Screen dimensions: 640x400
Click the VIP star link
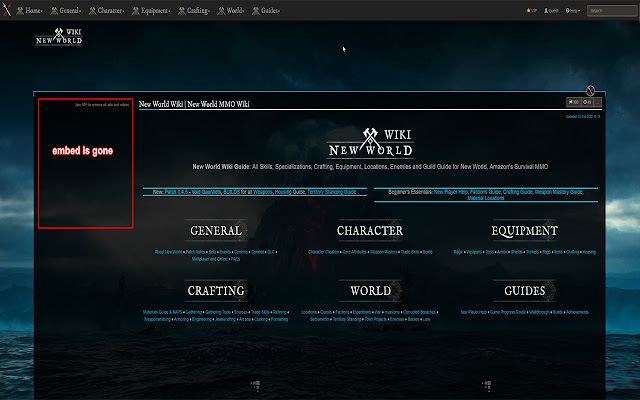531,11
